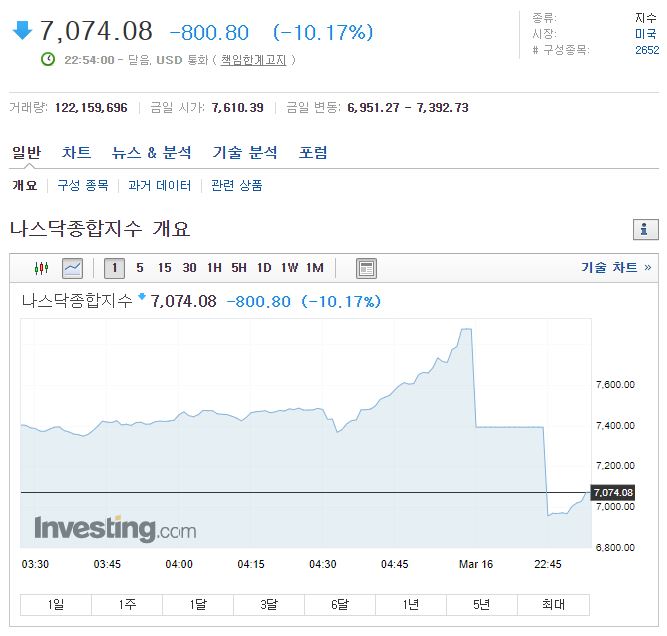The image size is (667, 636).
Task: Click the 7,074.08 price marker on chart axis
Action: (613, 492)
